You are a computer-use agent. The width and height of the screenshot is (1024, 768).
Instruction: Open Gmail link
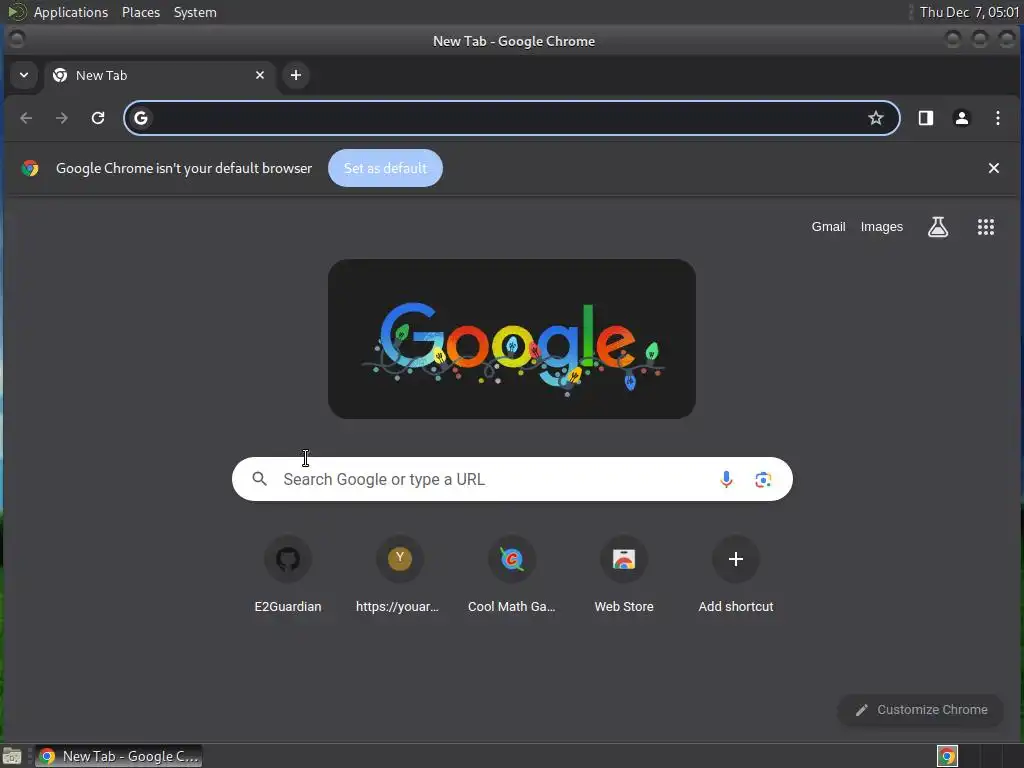coord(828,227)
